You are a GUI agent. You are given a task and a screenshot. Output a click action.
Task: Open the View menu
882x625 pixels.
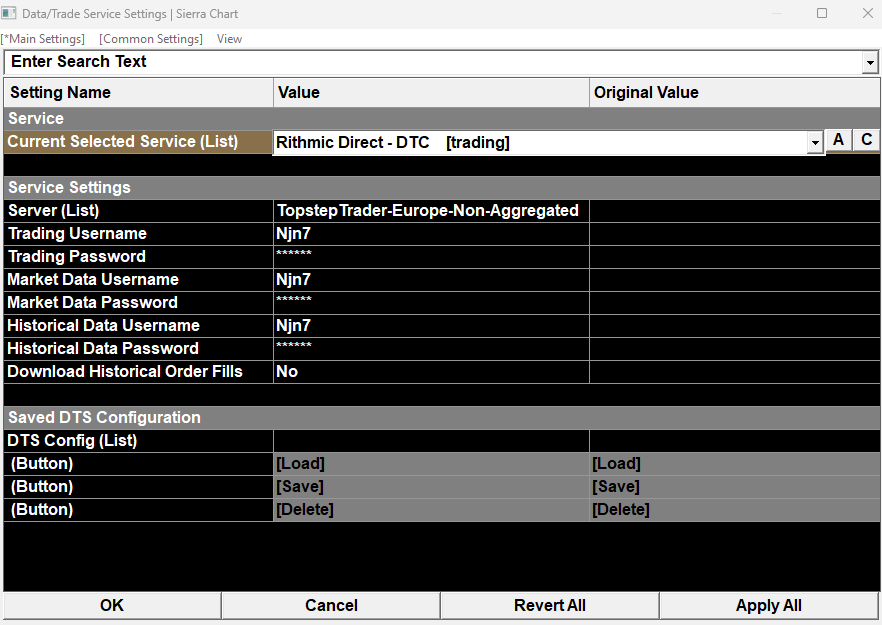230,39
